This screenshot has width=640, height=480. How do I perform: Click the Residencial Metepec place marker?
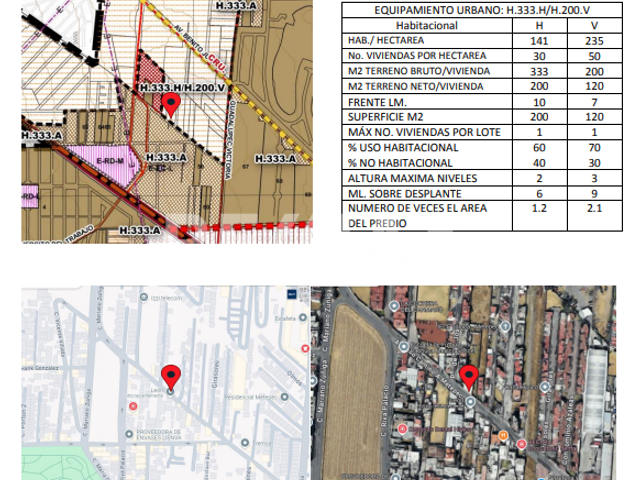(284, 397)
